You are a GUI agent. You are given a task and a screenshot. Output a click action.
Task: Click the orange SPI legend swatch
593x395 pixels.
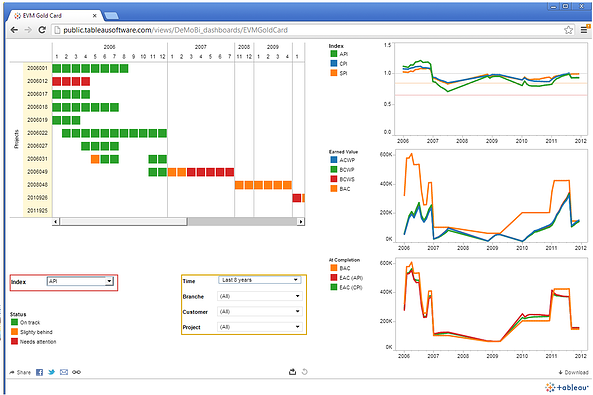[334, 73]
